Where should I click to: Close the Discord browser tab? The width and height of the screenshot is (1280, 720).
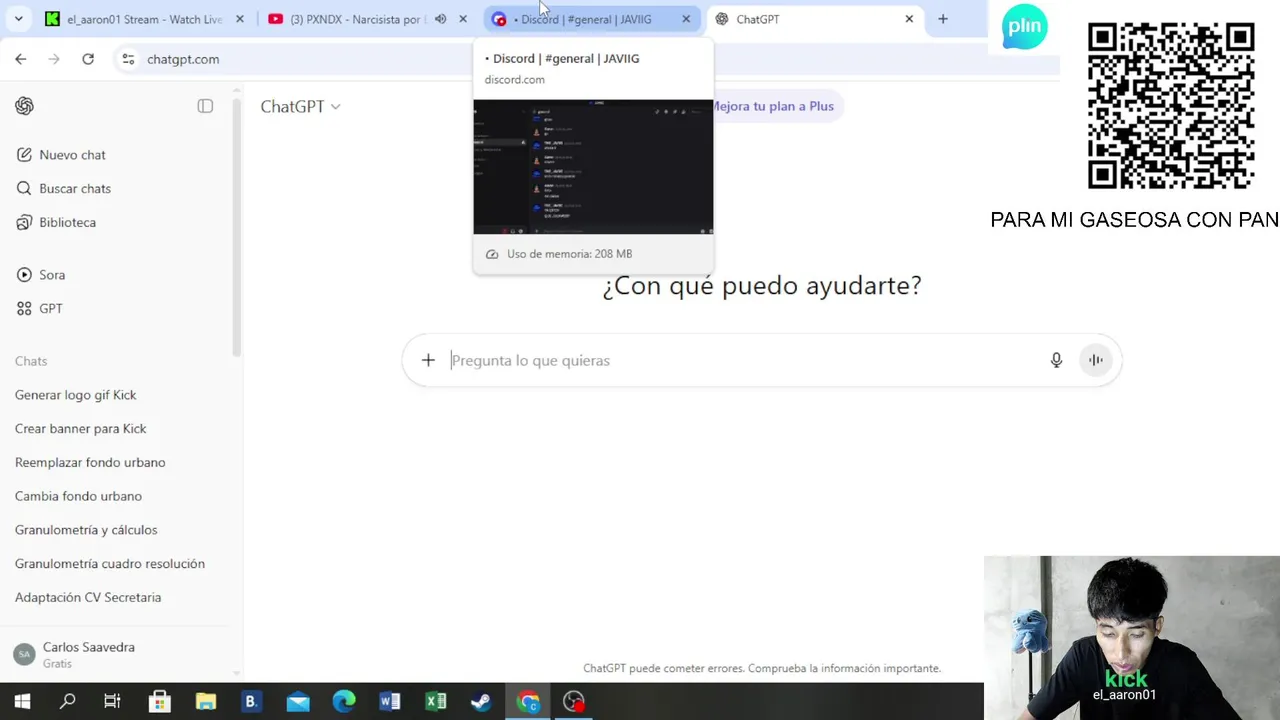686,19
